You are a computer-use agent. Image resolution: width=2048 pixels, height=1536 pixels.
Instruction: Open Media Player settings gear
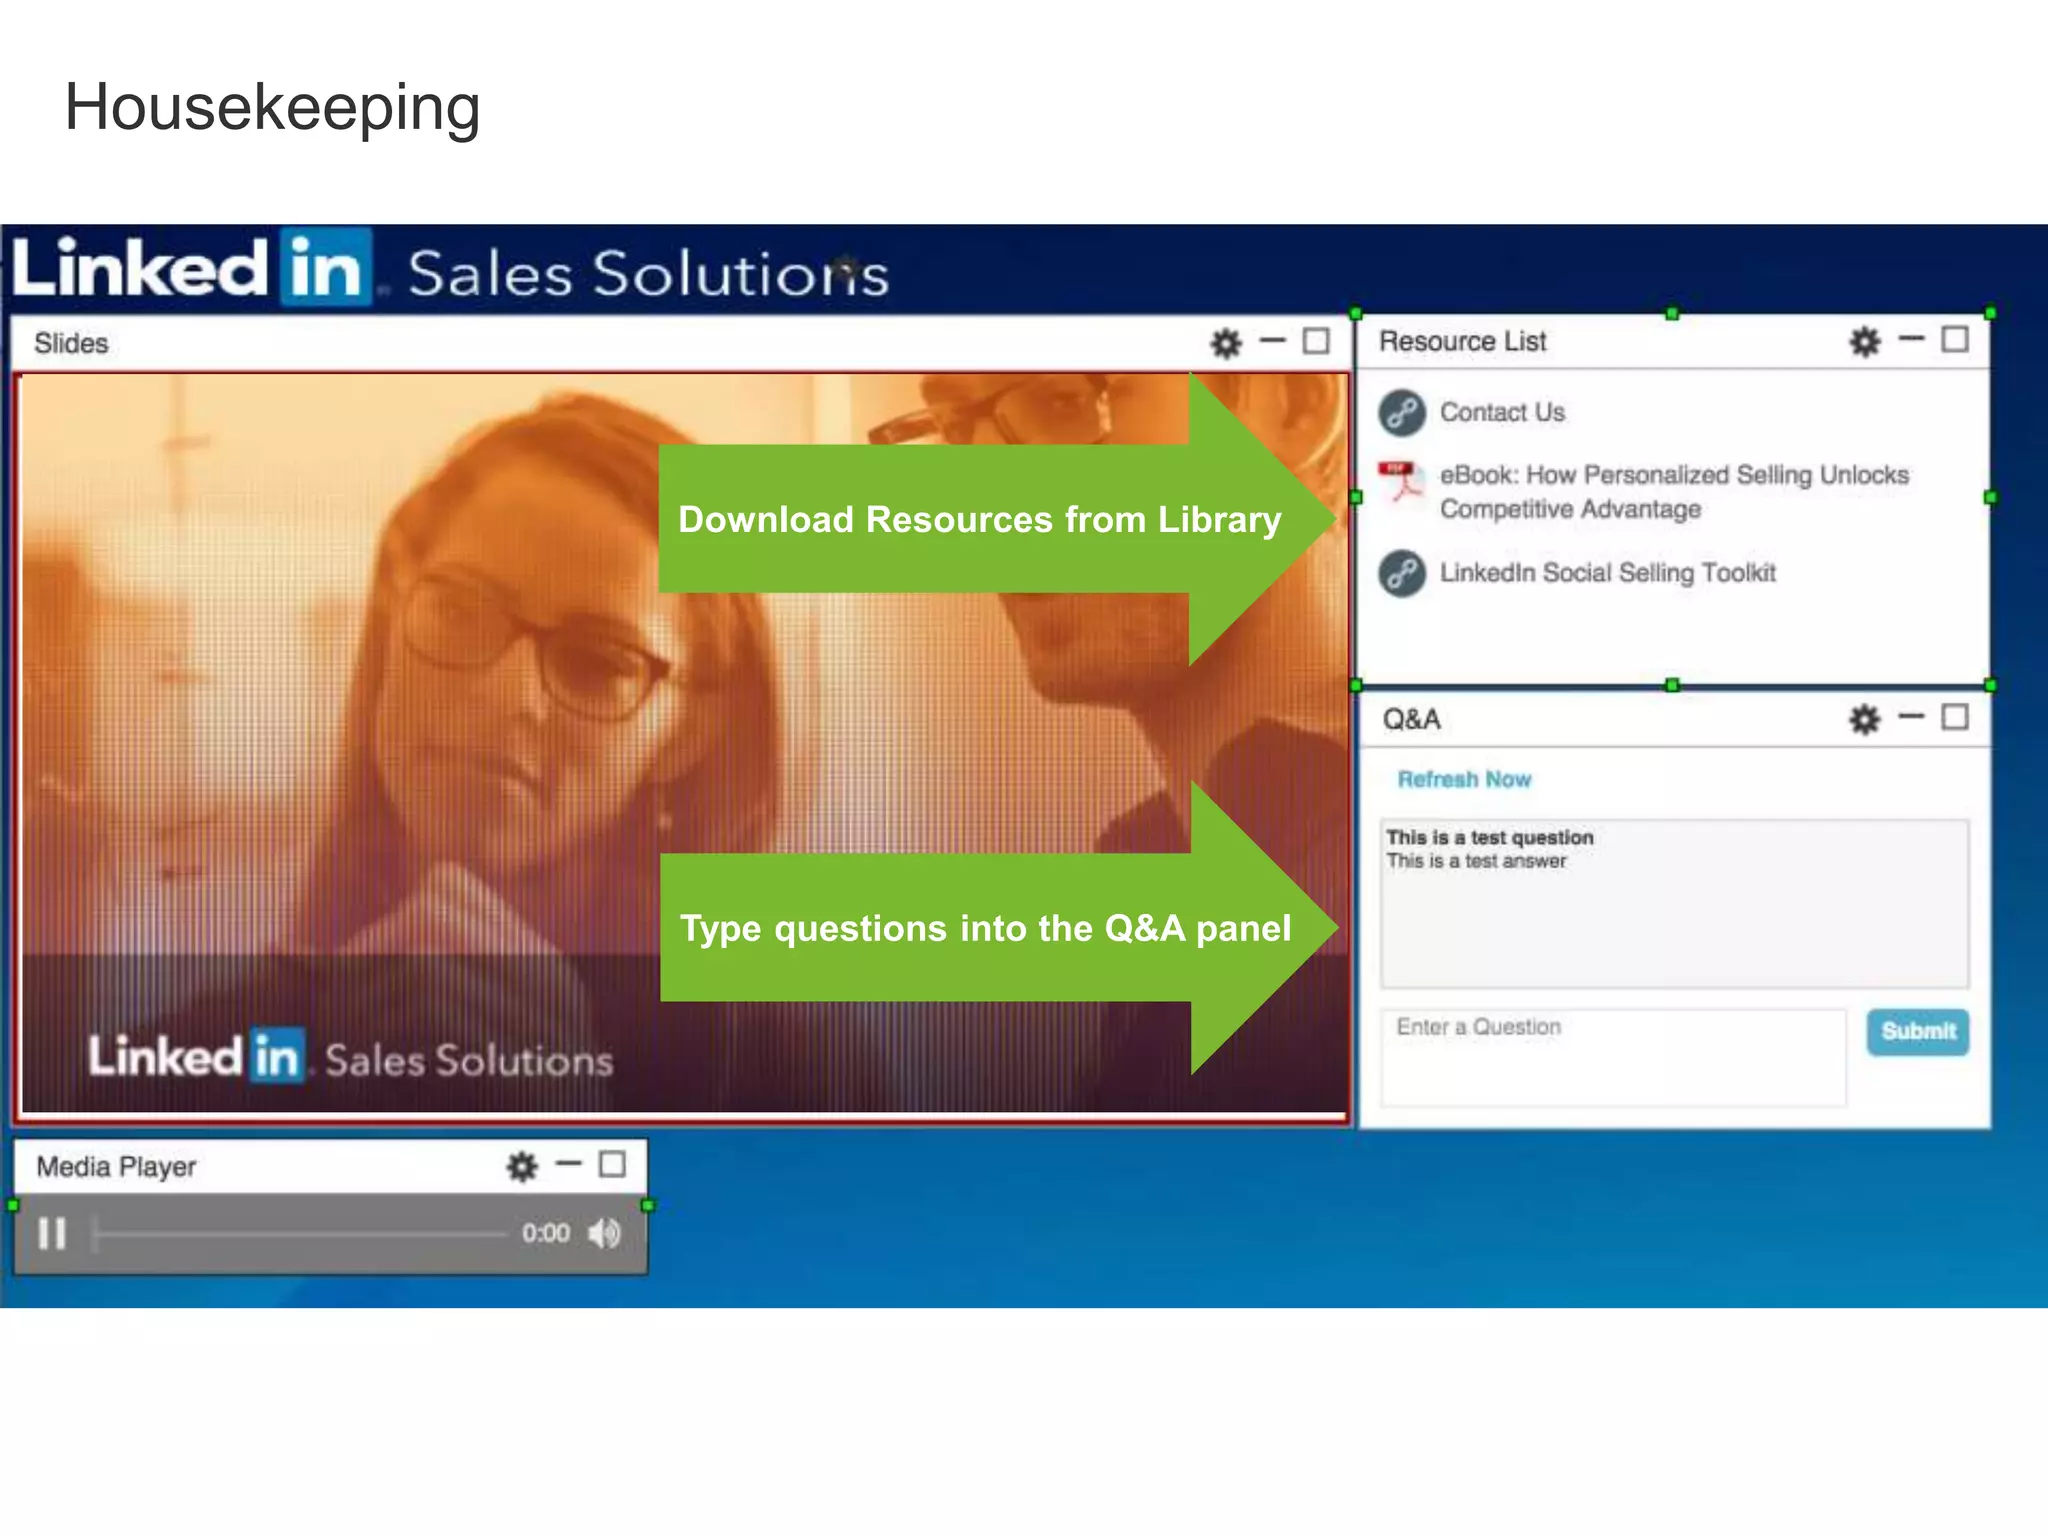coord(522,1166)
